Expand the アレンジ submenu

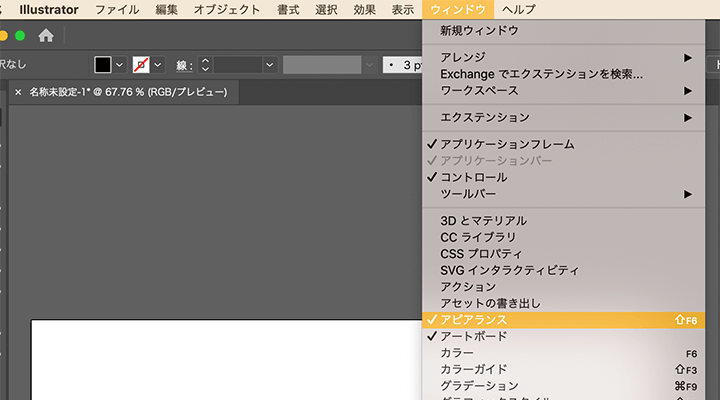pos(563,57)
